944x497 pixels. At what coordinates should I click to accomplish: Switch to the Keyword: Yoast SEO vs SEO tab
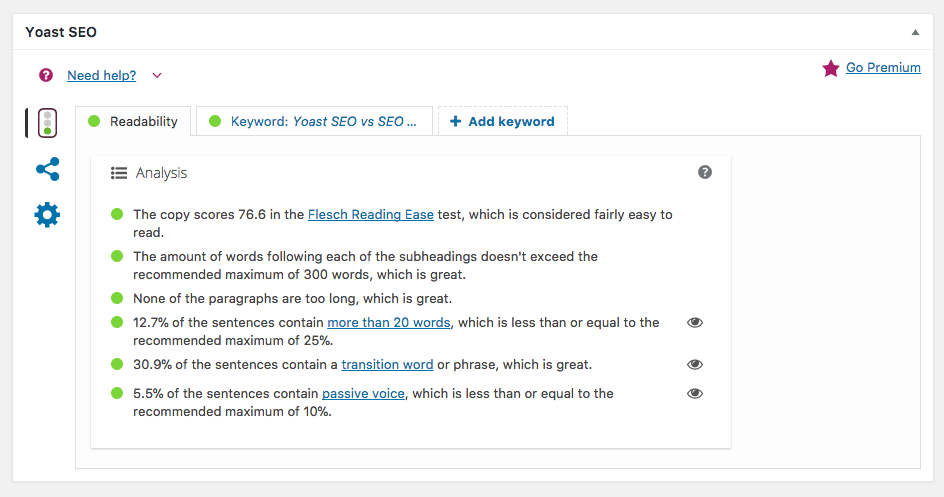click(x=314, y=122)
